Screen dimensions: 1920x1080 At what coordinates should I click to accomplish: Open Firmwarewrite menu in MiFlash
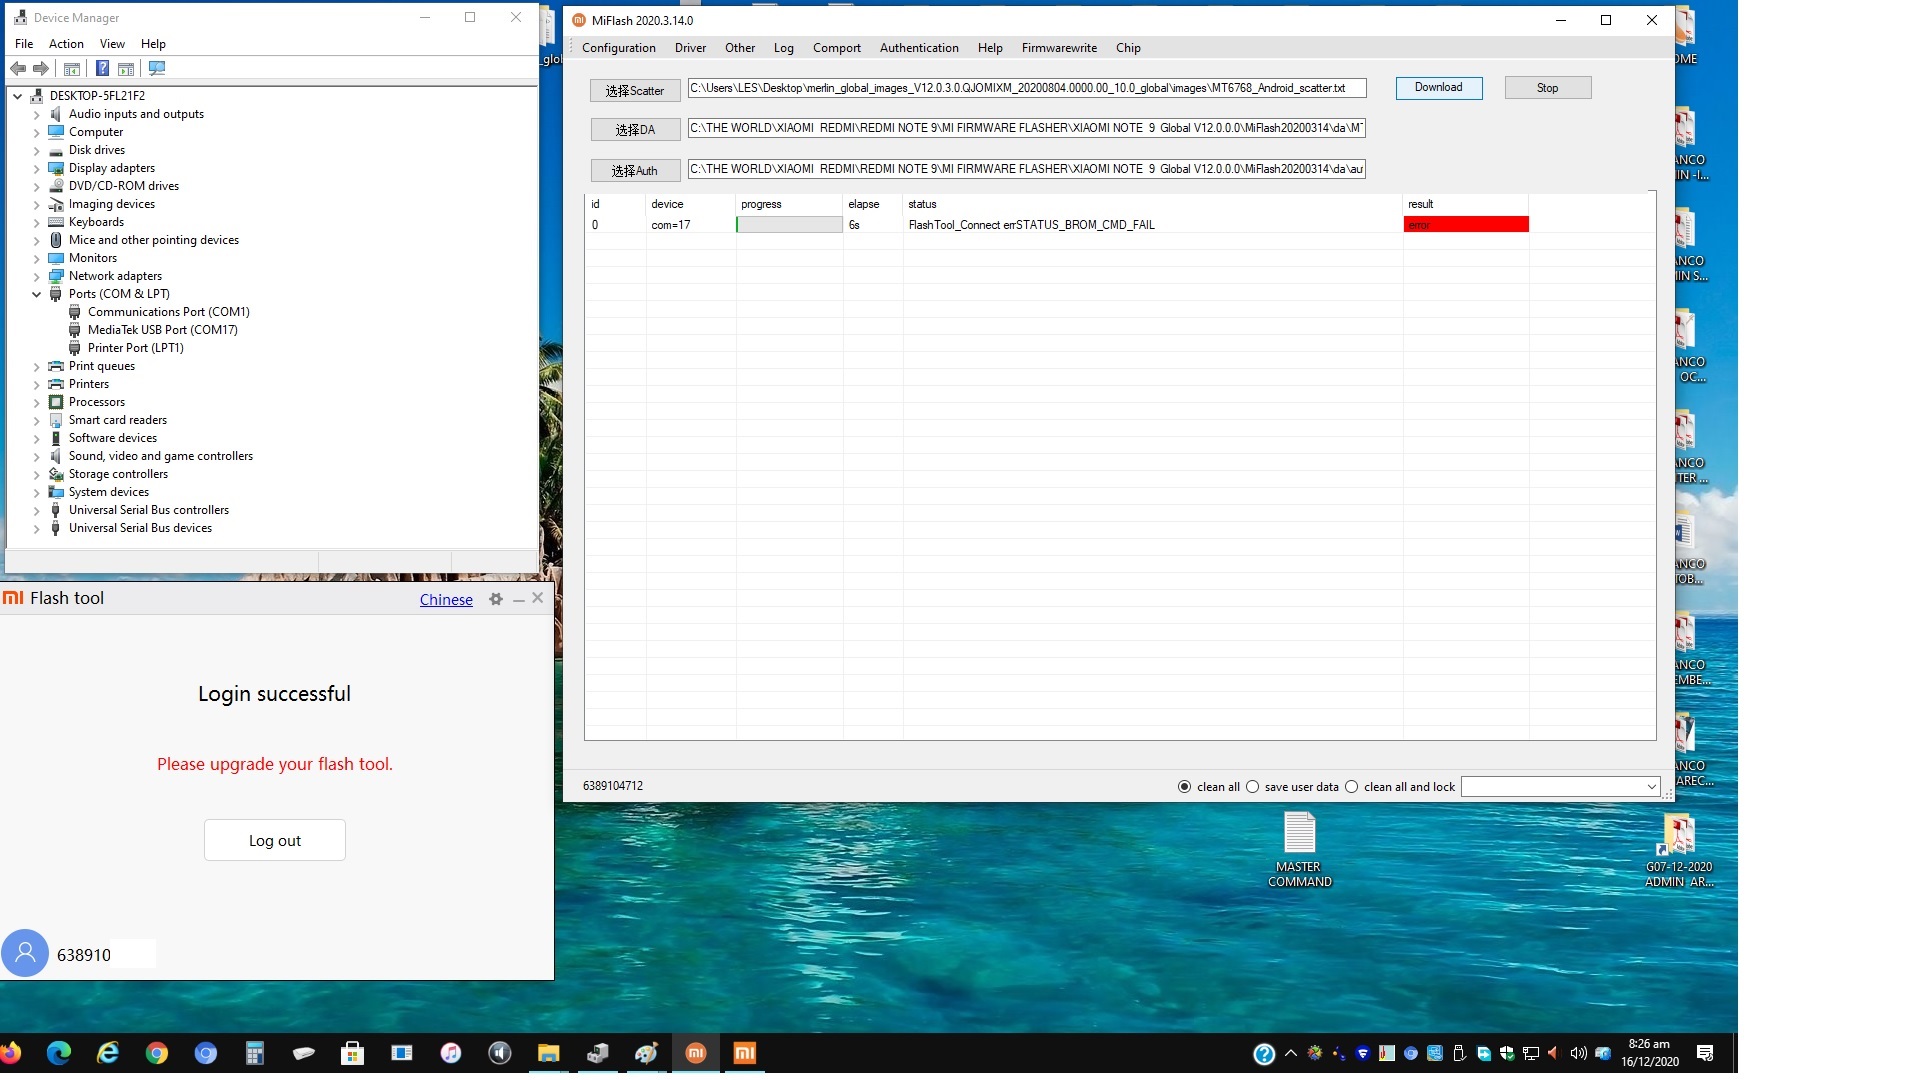[x=1059, y=48]
